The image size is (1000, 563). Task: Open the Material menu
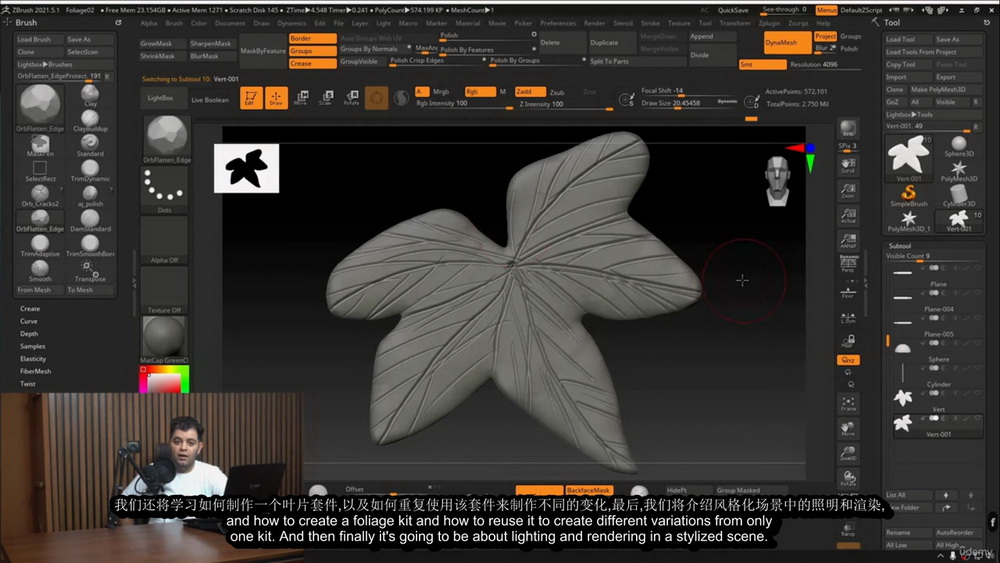click(467, 23)
